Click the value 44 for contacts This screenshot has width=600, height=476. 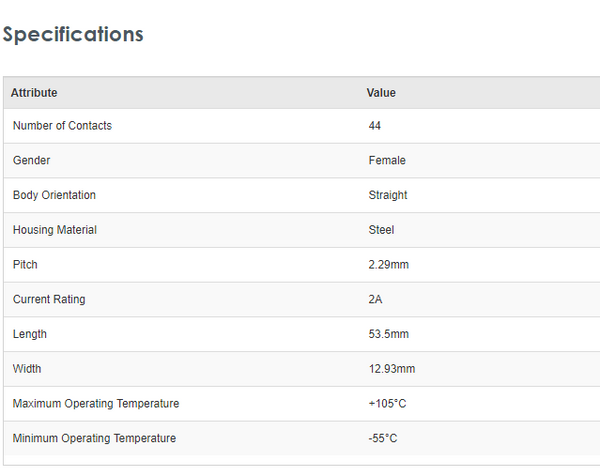pos(375,126)
